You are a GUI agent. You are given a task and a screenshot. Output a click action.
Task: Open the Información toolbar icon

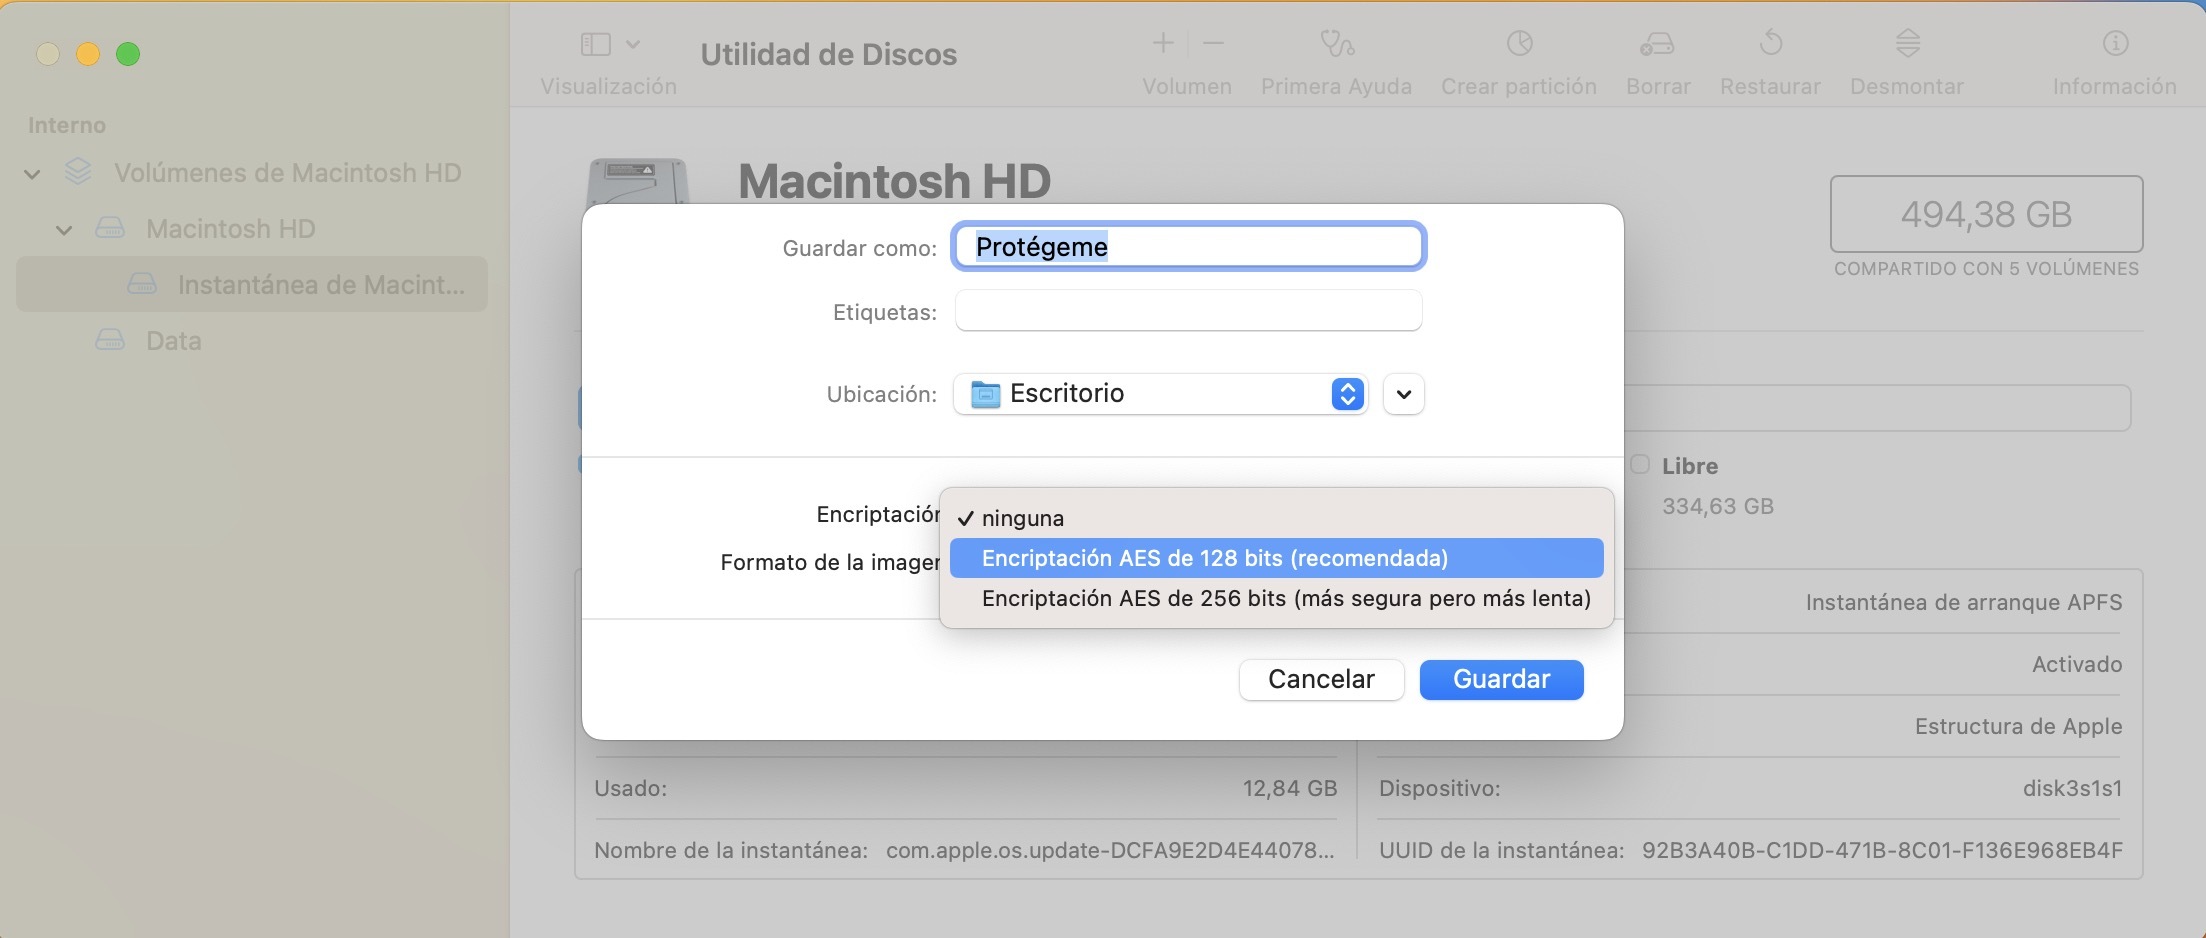click(2115, 43)
